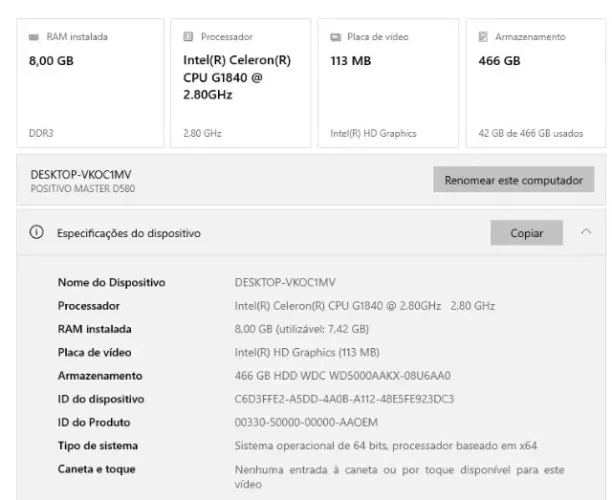Click the Nome do Dispositivo row label
This screenshot has height=500, width=612.
tap(112, 282)
